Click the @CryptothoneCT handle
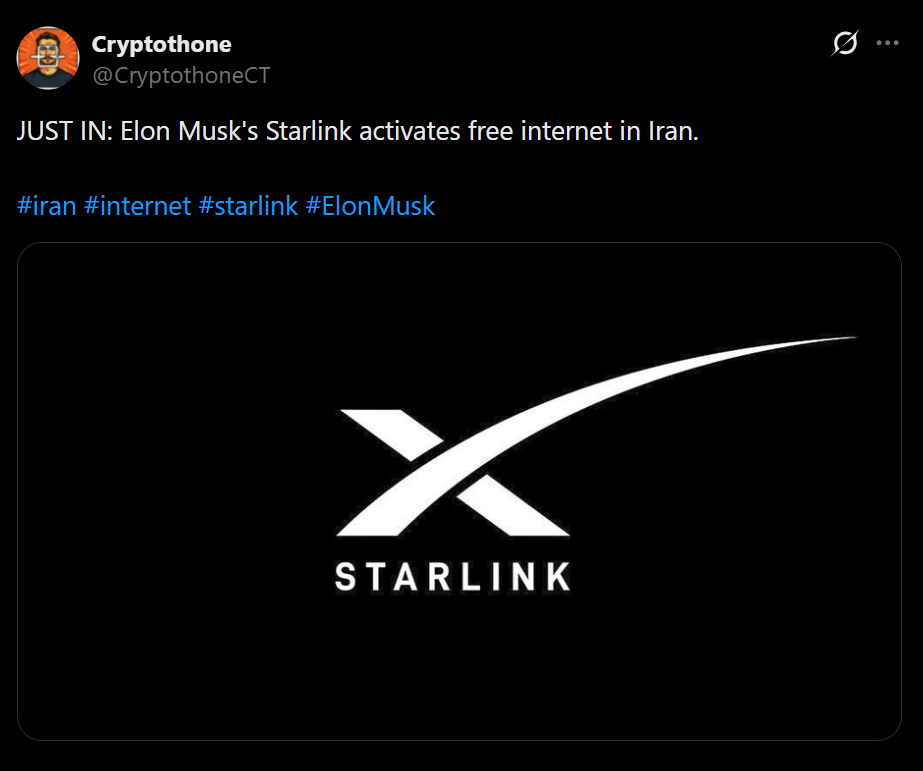923x771 pixels. tap(181, 75)
